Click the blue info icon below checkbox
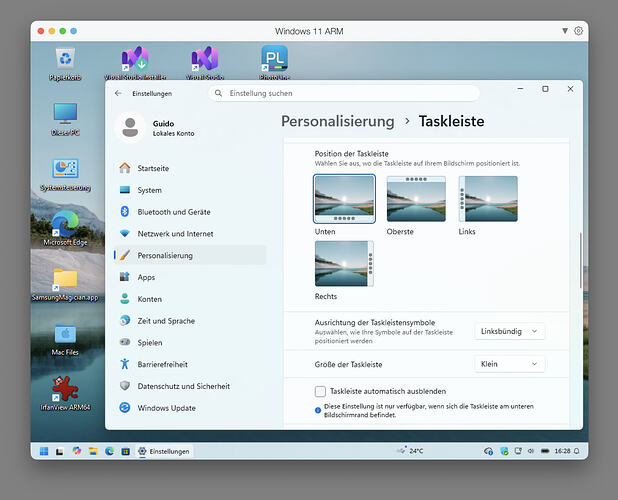This screenshot has width=618, height=500. [x=318, y=410]
